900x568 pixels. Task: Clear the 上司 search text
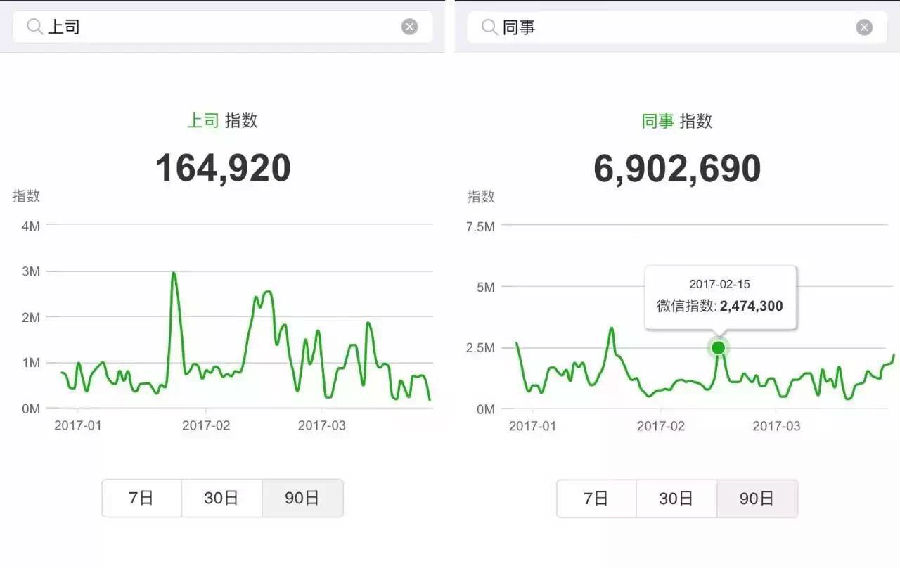click(409, 27)
